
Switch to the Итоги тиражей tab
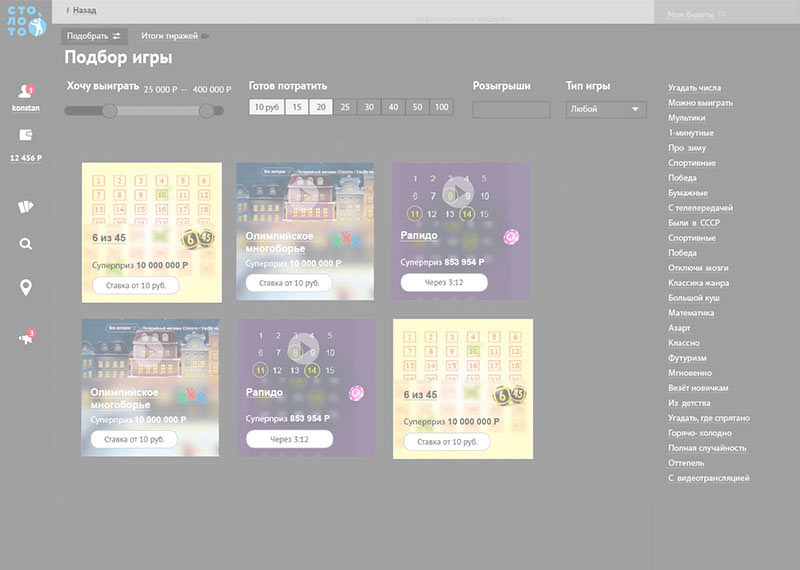(x=169, y=36)
